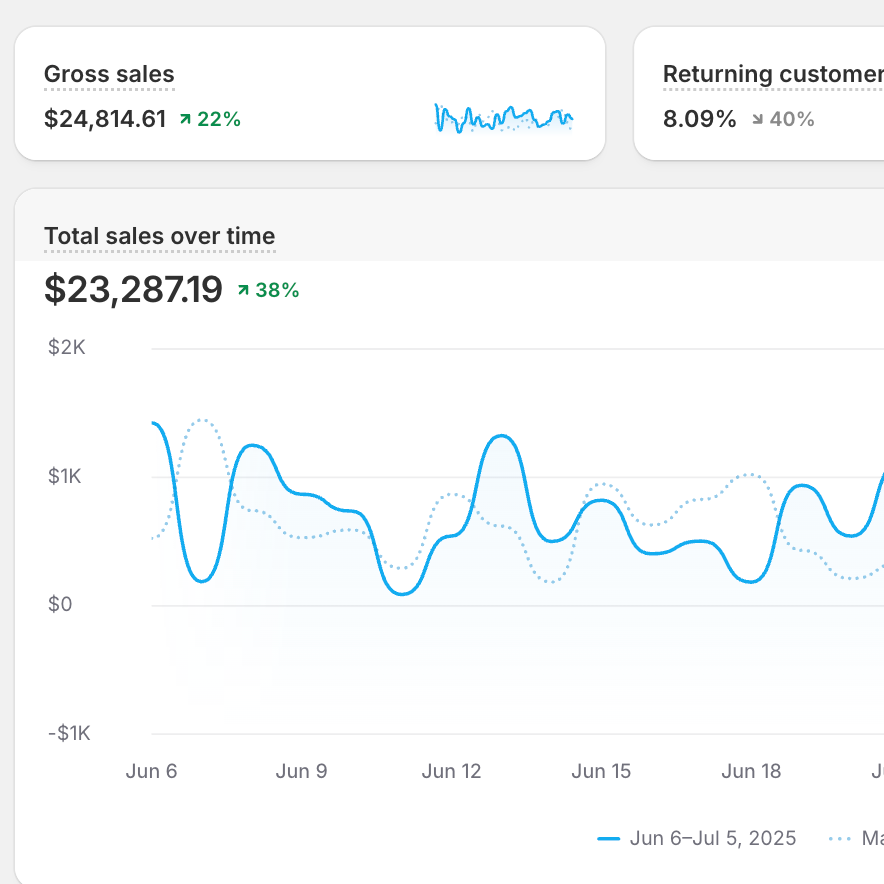This screenshot has height=884, width=884.
Task: Click the -$1K axis label
Action: pos(69,733)
